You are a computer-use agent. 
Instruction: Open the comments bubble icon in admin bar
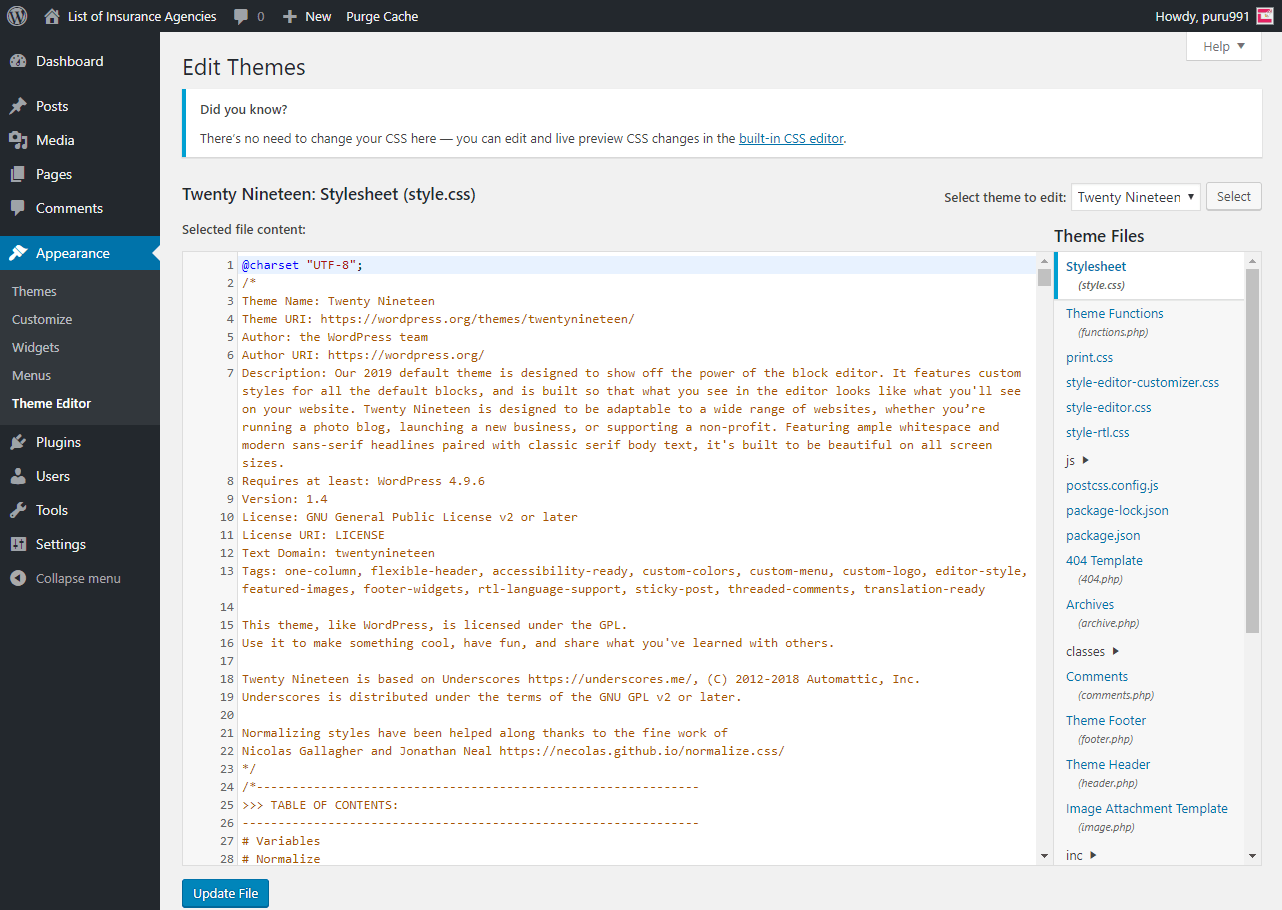tap(241, 16)
